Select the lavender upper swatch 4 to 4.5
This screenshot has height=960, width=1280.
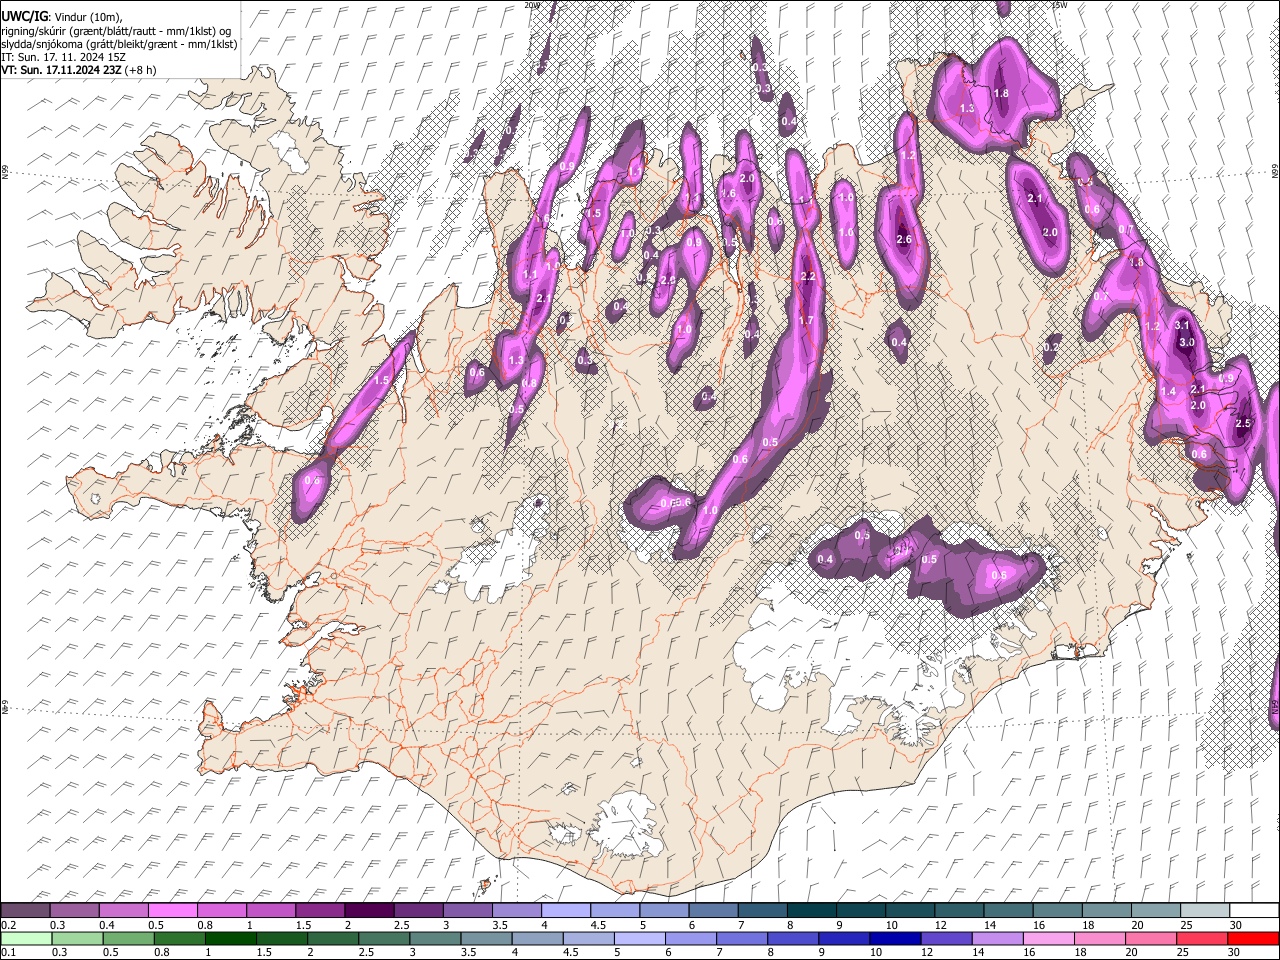coord(566,911)
